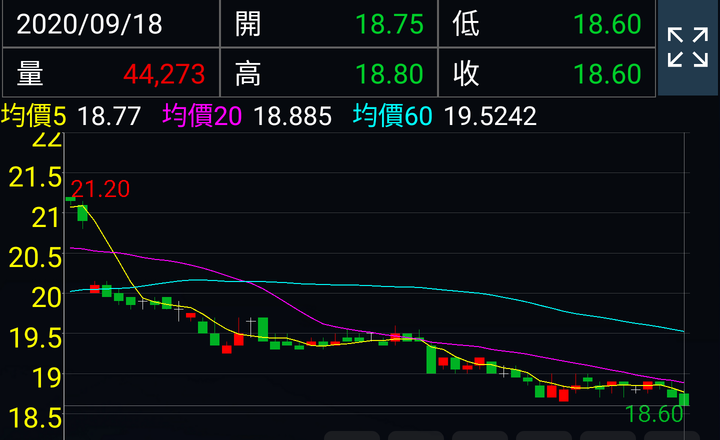Select the 均價60 moving average label
This screenshot has width=720, height=440.
coord(393,116)
